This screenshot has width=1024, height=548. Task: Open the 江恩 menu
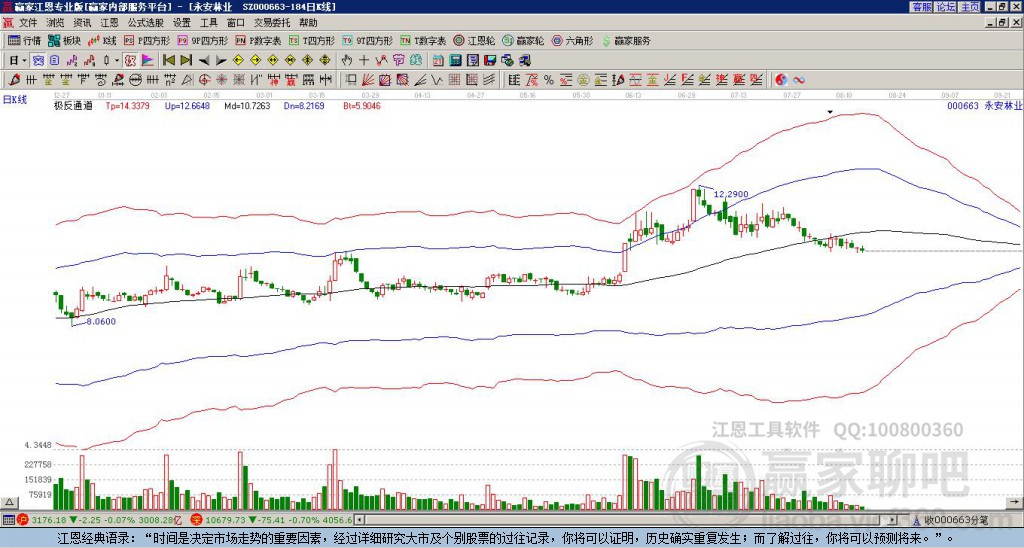click(x=109, y=23)
